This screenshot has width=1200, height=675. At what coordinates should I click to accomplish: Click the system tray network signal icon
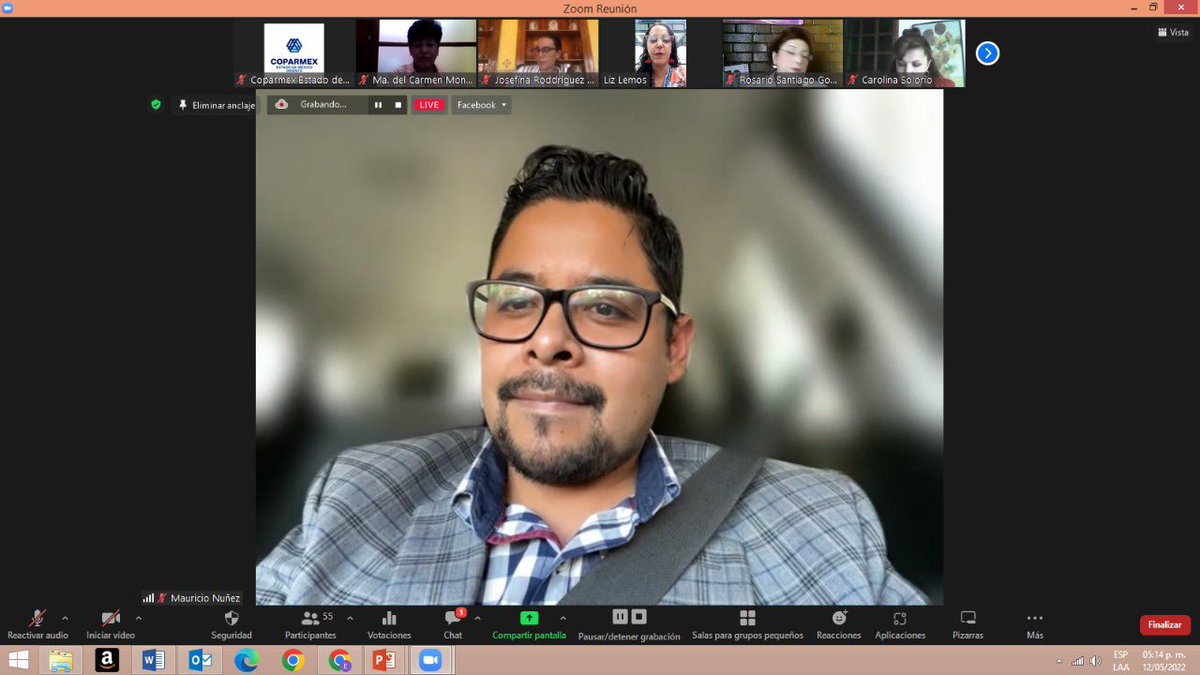click(1078, 661)
